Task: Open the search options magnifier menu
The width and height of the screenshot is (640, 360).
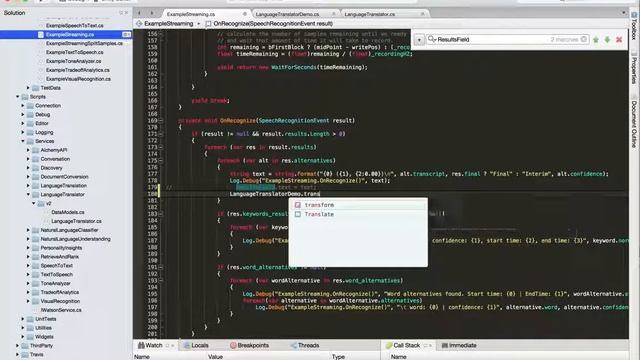Action: [x=431, y=39]
